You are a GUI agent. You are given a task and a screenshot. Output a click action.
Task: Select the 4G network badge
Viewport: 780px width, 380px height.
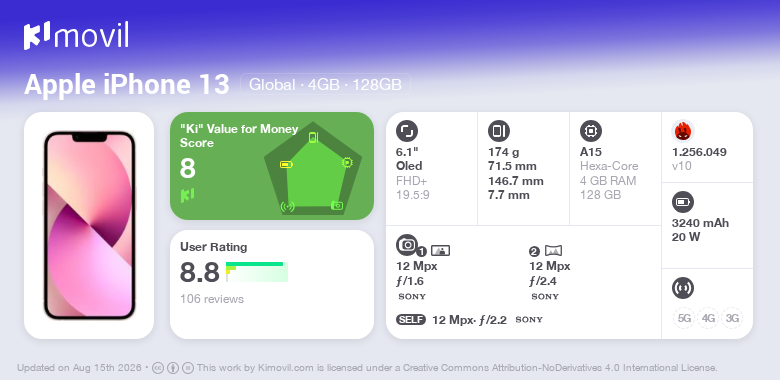(x=708, y=318)
